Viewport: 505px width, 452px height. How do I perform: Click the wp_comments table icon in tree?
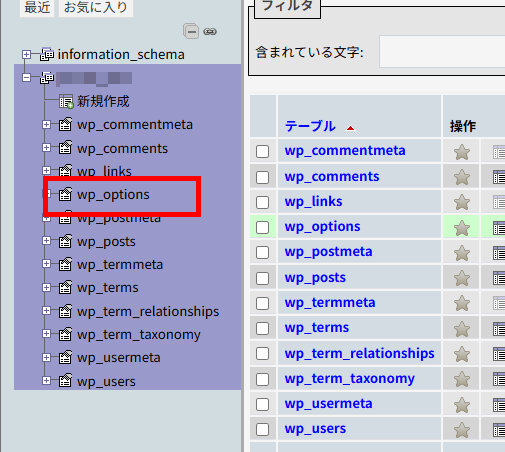pos(65,148)
